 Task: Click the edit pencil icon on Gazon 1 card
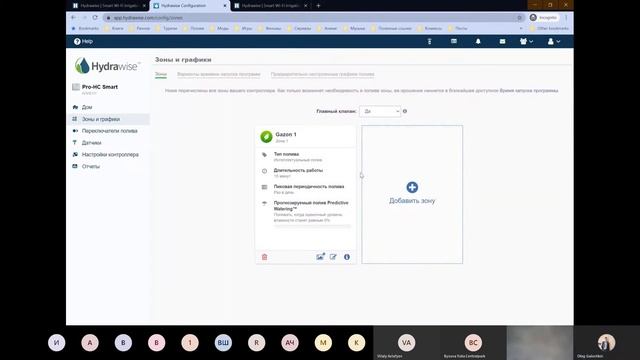tap(333, 257)
